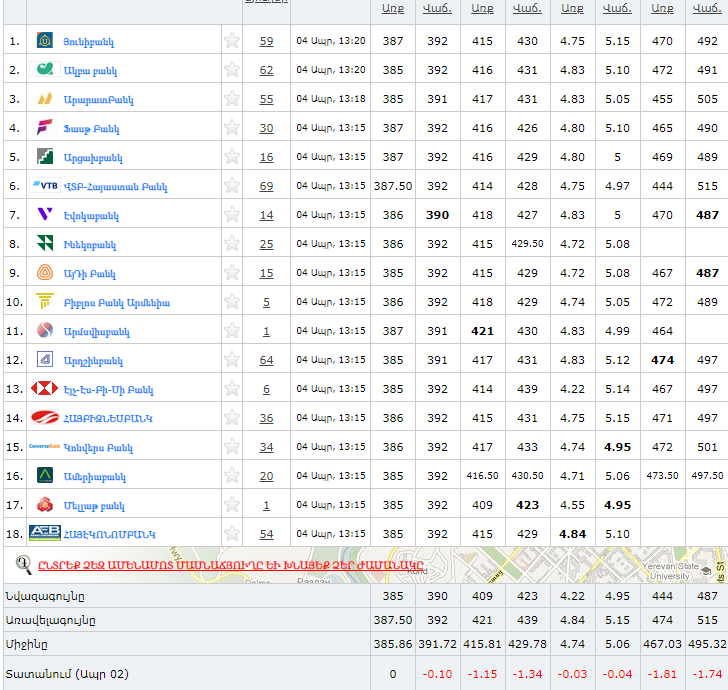The width and height of the screenshot is (728, 690).
Task: Toggle the favorite star in row 9
Action: [232, 273]
